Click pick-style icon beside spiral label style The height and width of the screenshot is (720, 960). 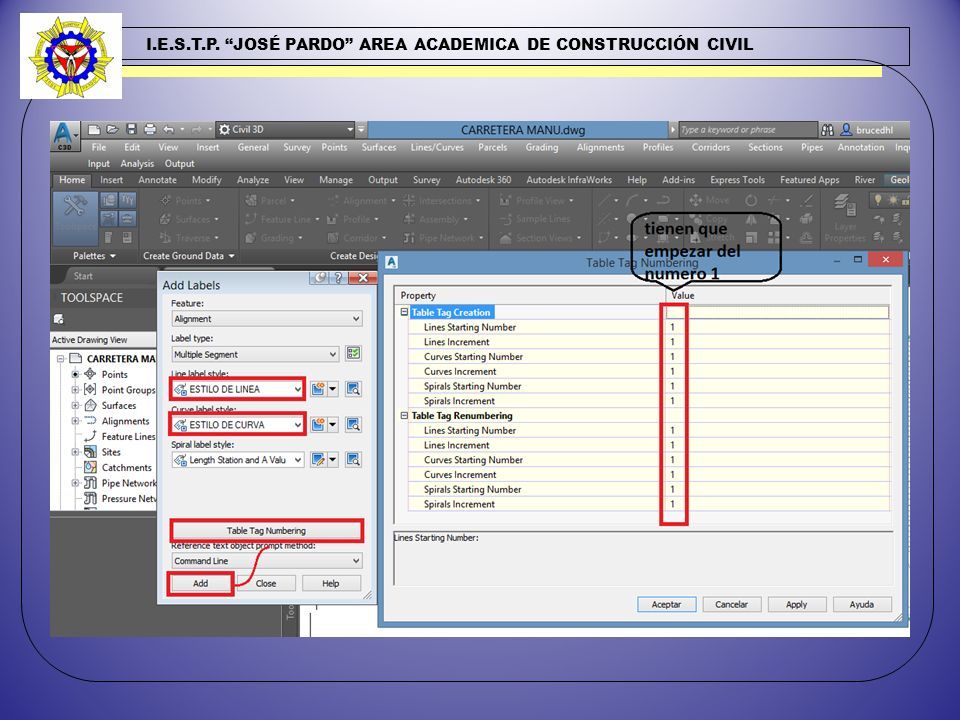click(x=353, y=459)
